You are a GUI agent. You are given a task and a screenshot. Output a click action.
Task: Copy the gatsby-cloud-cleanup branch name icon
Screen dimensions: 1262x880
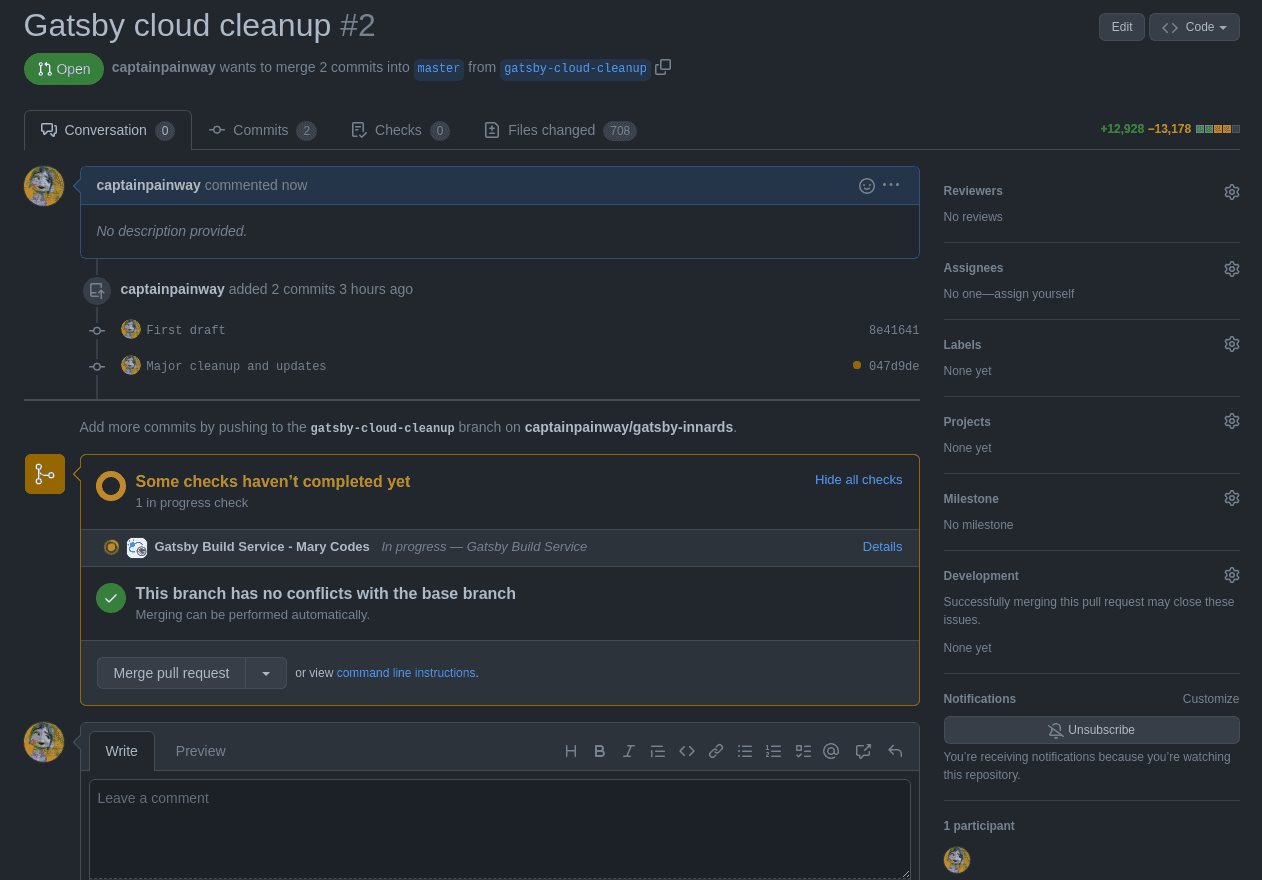click(663, 67)
